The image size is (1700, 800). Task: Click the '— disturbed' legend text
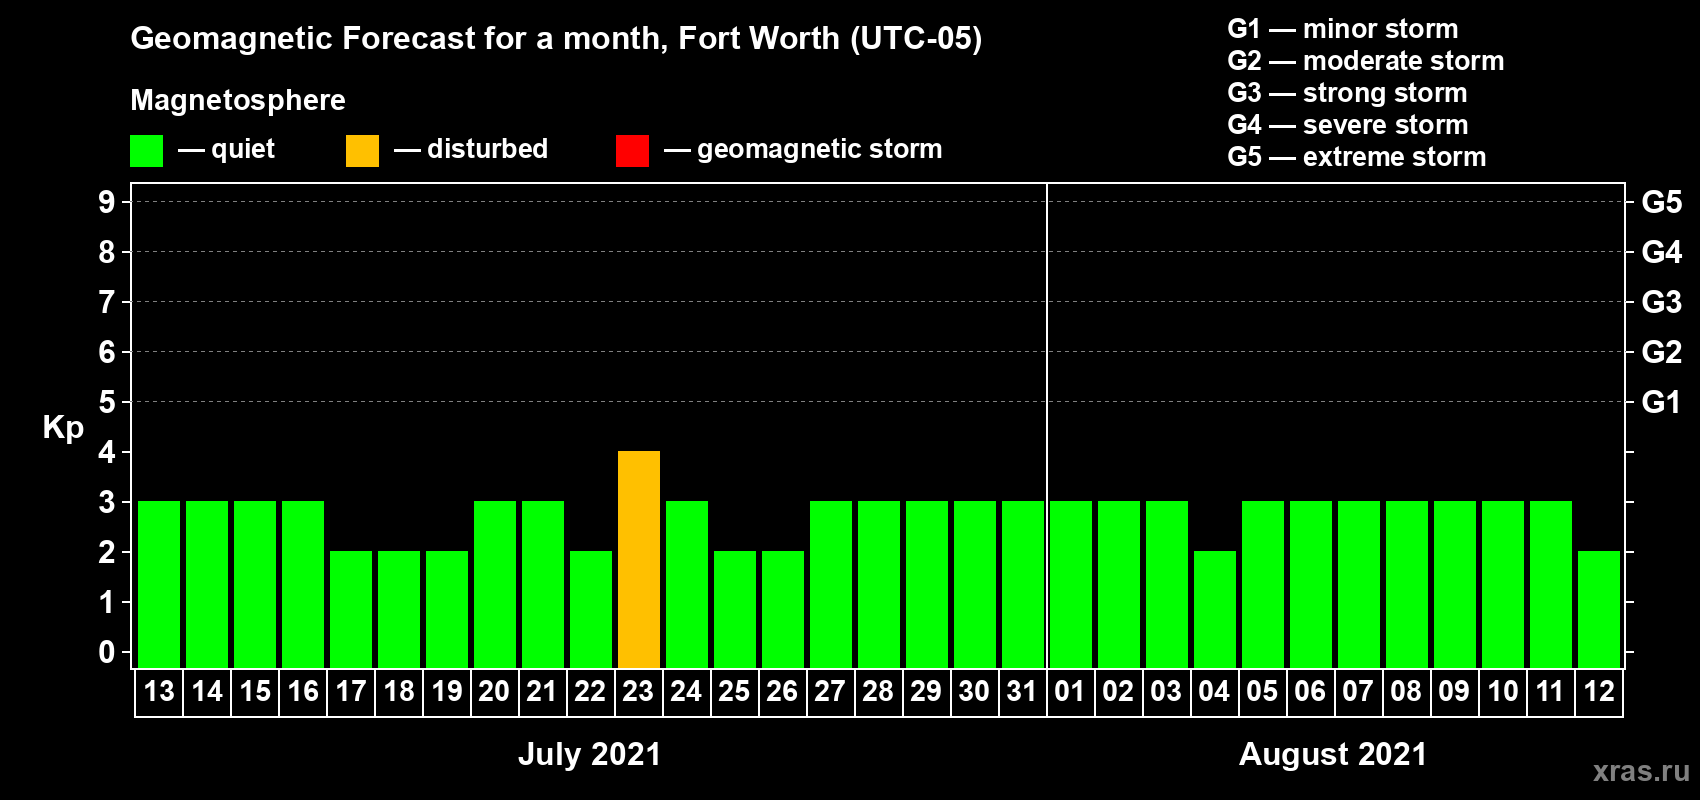(471, 149)
